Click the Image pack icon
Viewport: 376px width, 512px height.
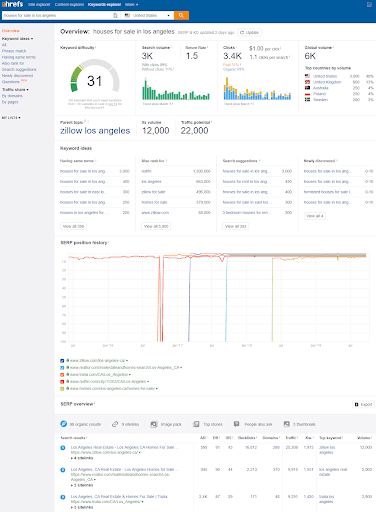[154, 424]
